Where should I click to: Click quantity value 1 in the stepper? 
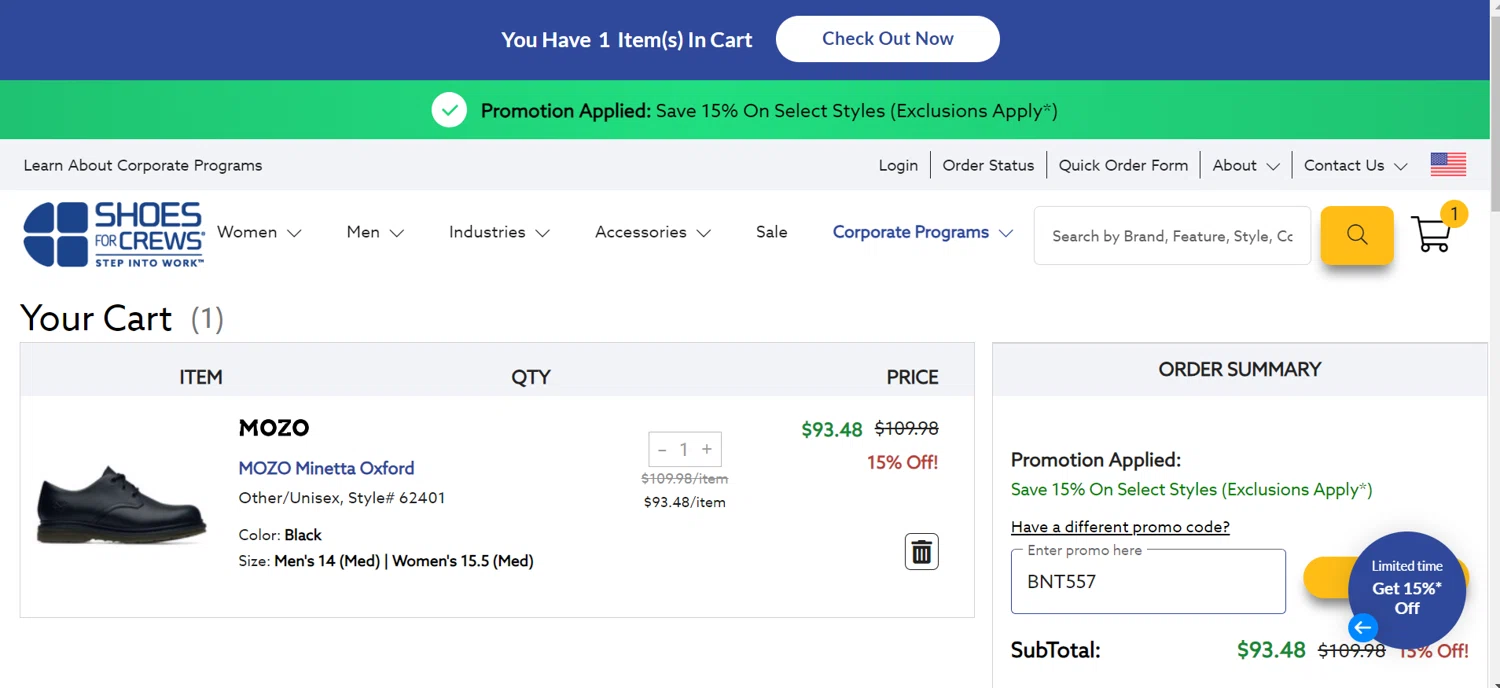[684, 450]
